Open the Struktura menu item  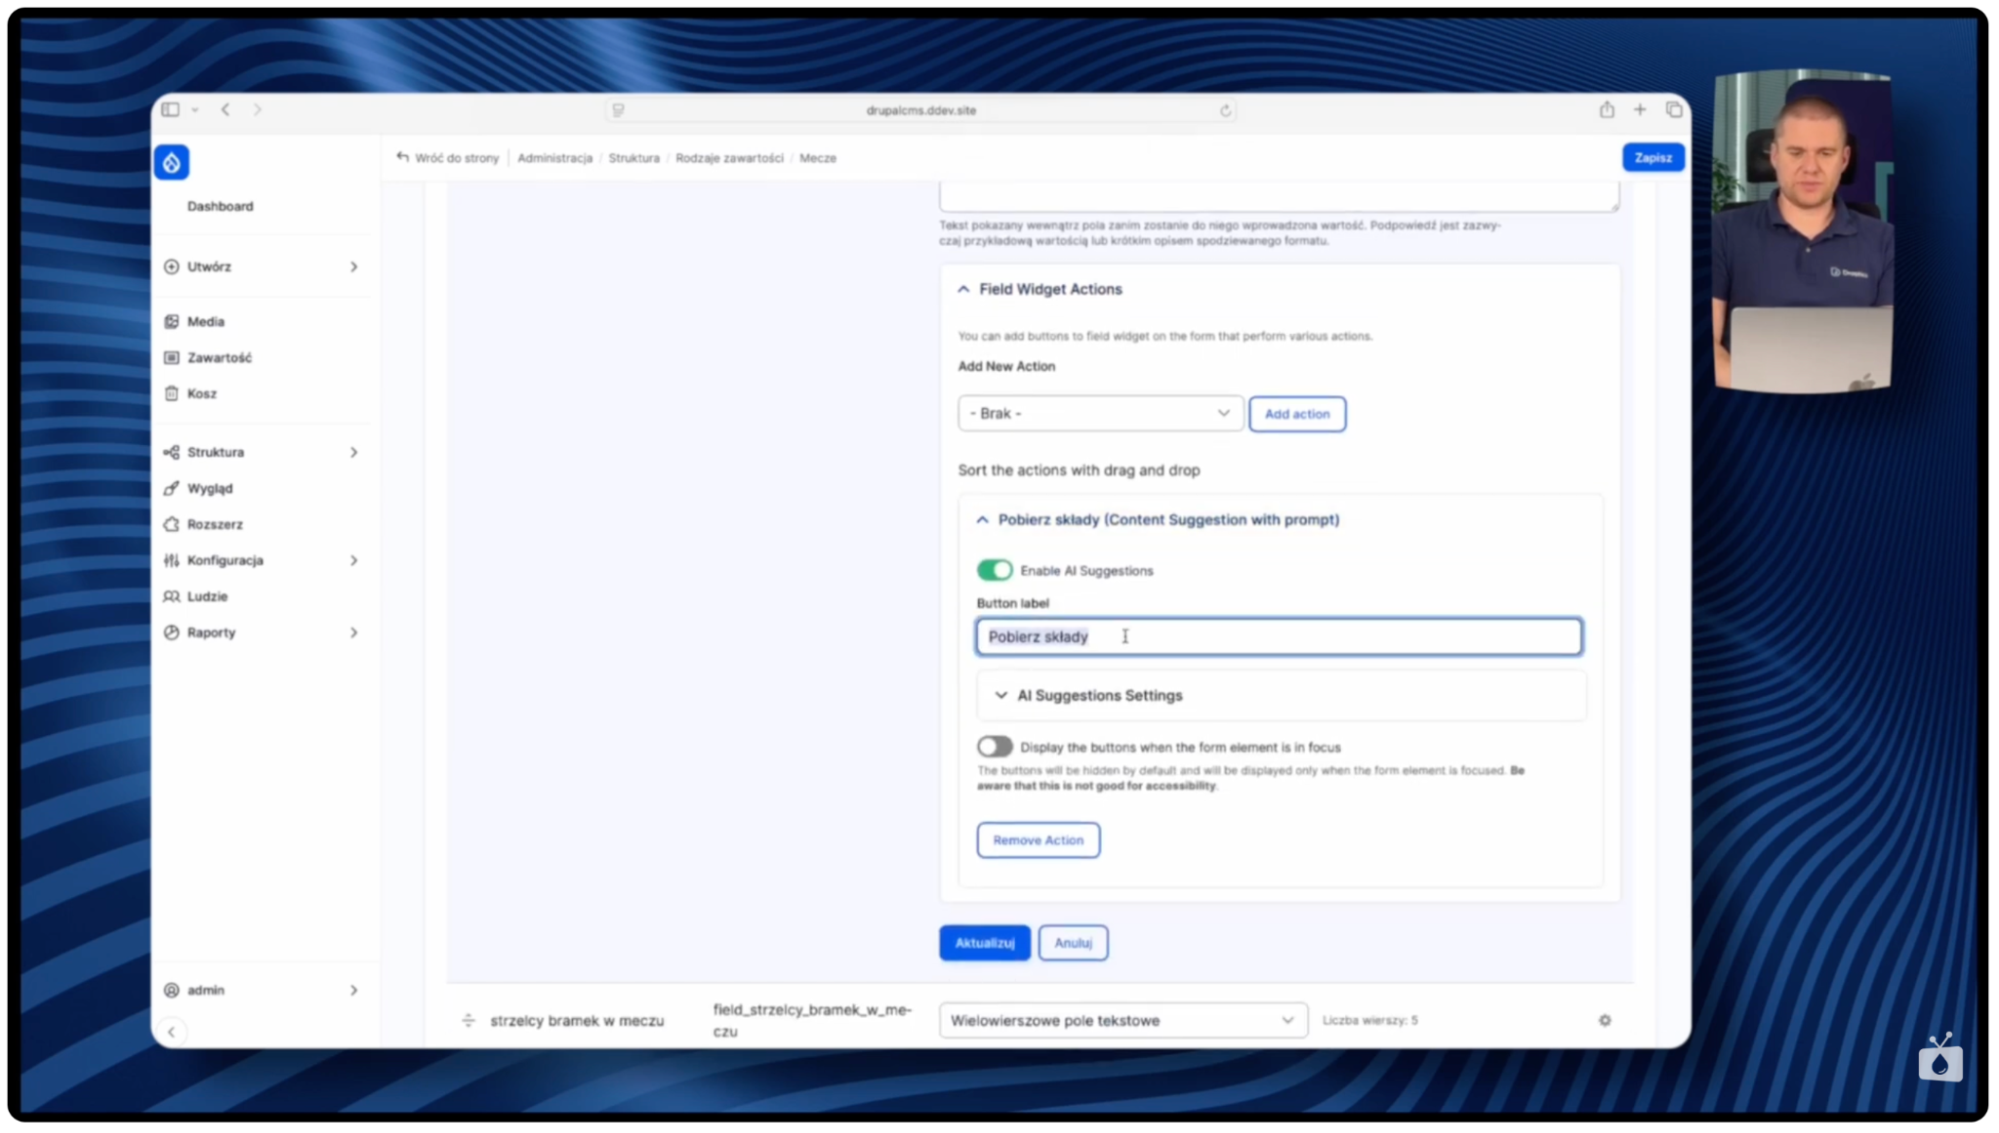(x=214, y=452)
